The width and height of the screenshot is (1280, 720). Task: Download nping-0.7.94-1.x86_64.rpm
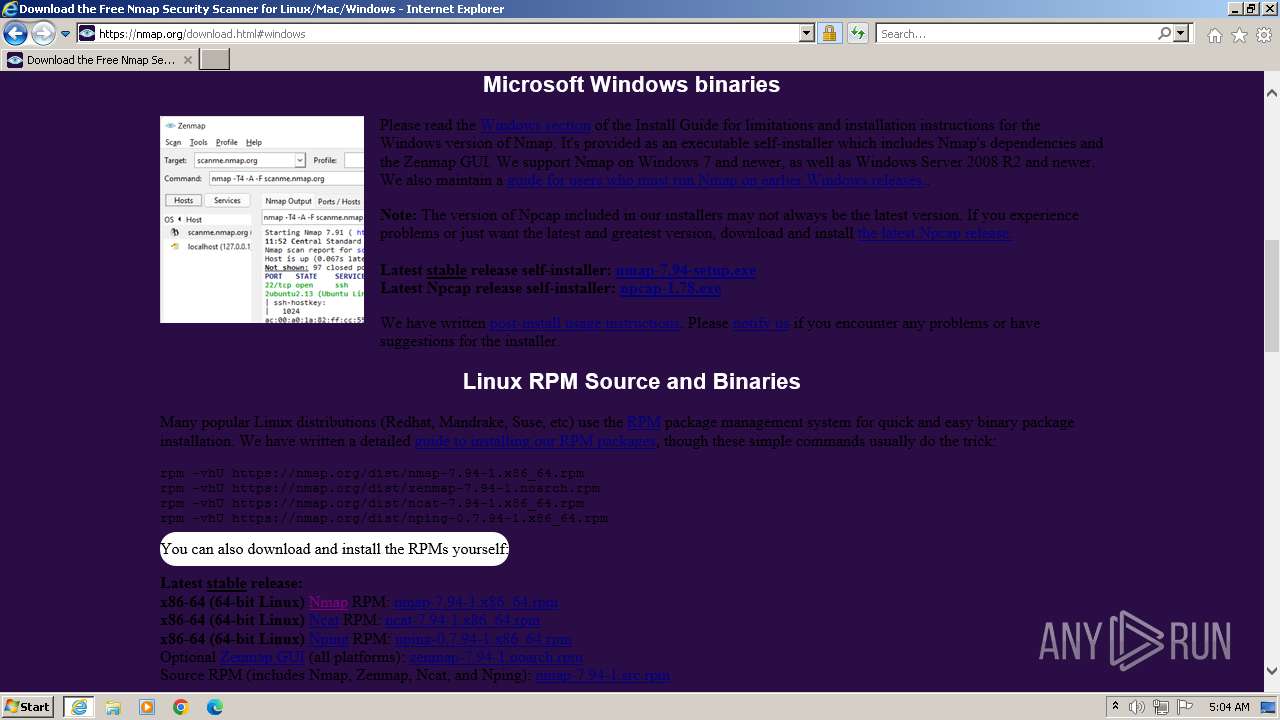[483, 638]
